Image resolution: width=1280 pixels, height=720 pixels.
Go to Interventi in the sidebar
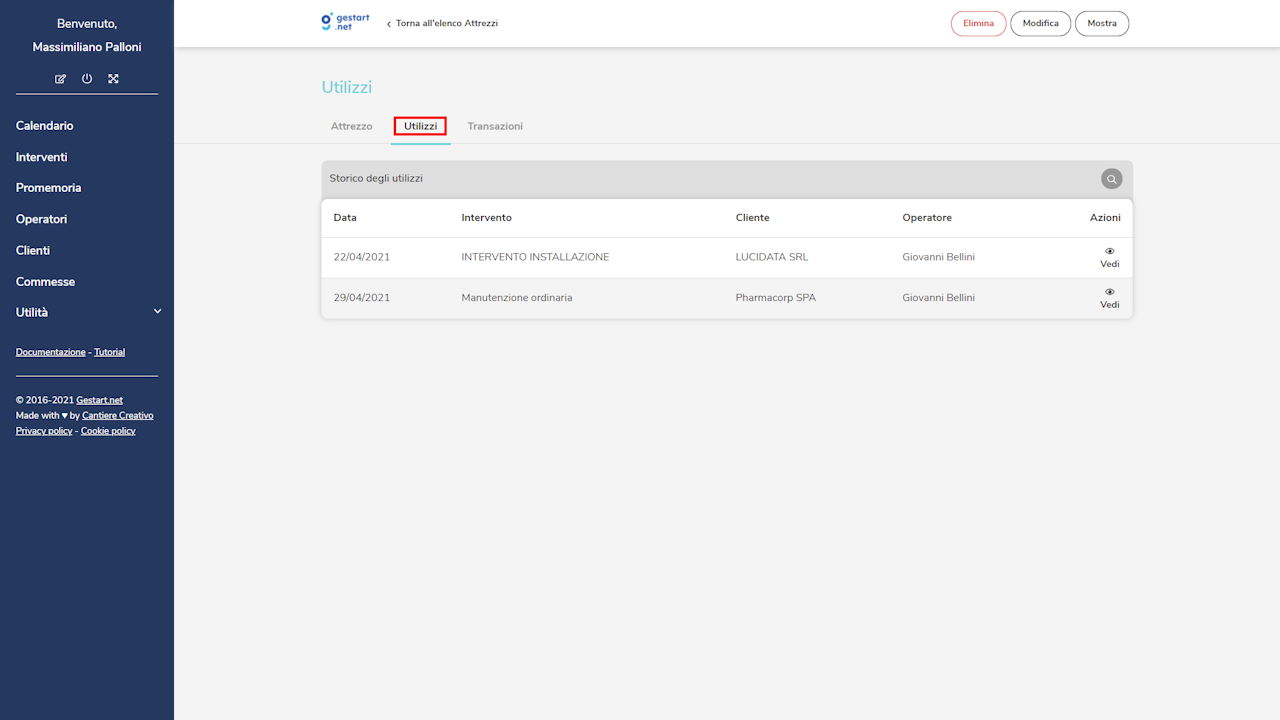click(x=42, y=157)
